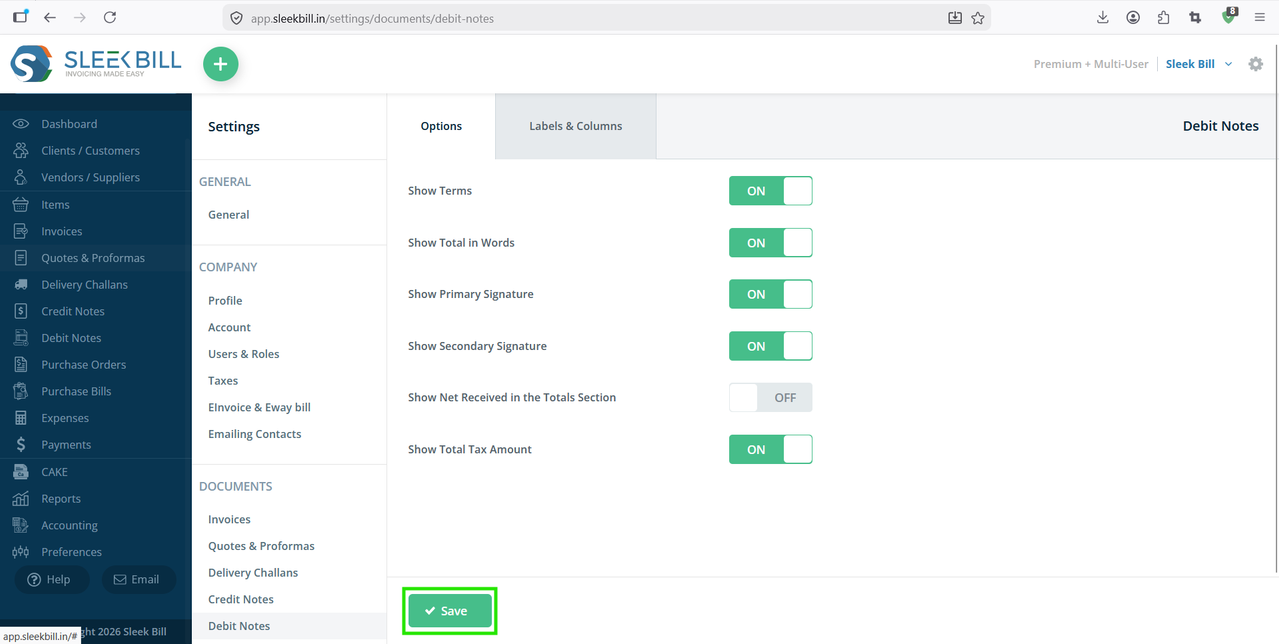
Task: Open Taxes settings
Action: point(223,381)
